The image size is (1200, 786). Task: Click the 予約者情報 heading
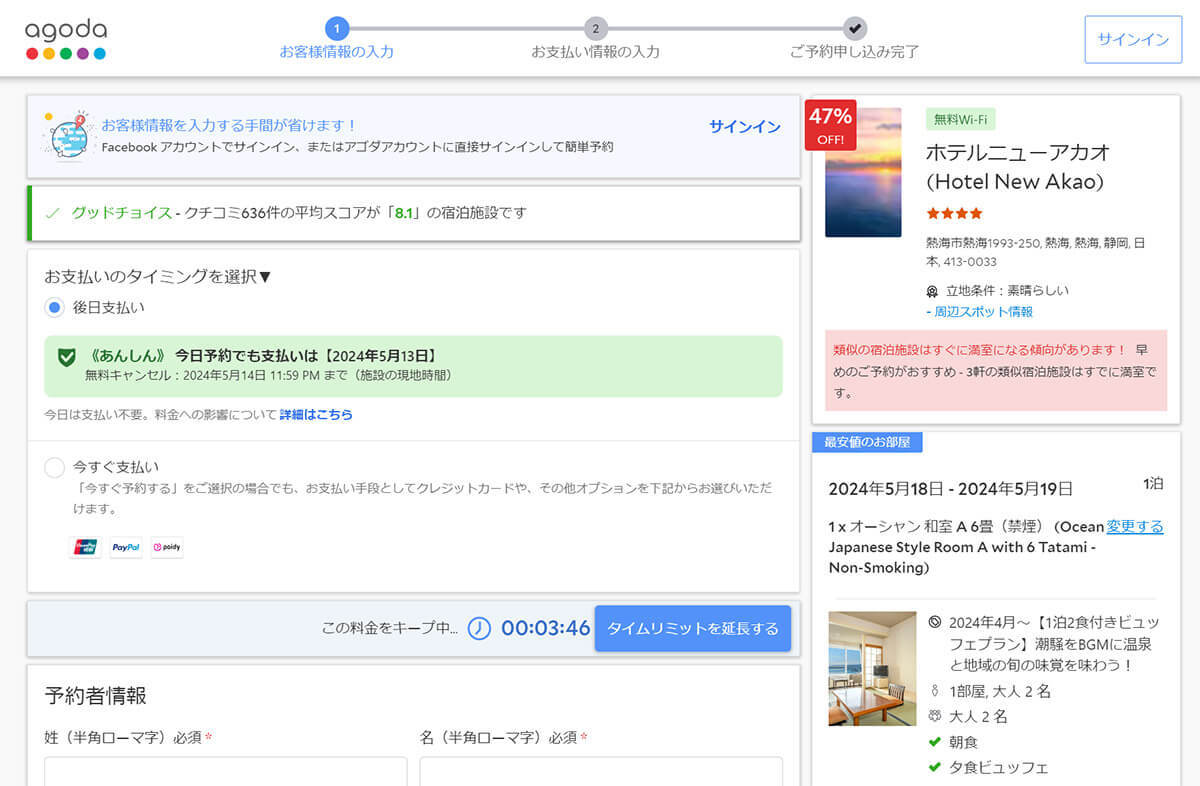click(x=96, y=696)
